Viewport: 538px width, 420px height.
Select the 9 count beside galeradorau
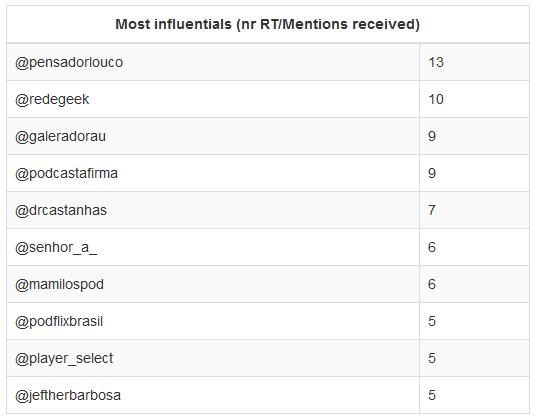pos(432,137)
